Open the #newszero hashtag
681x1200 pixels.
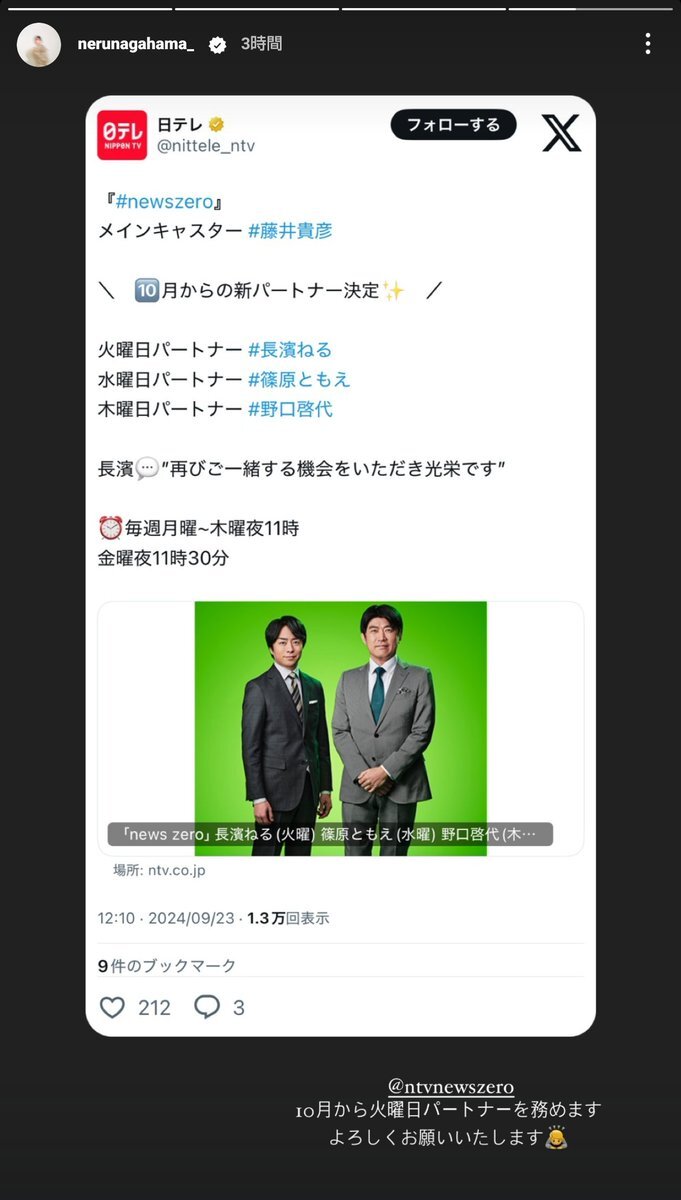click(165, 201)
